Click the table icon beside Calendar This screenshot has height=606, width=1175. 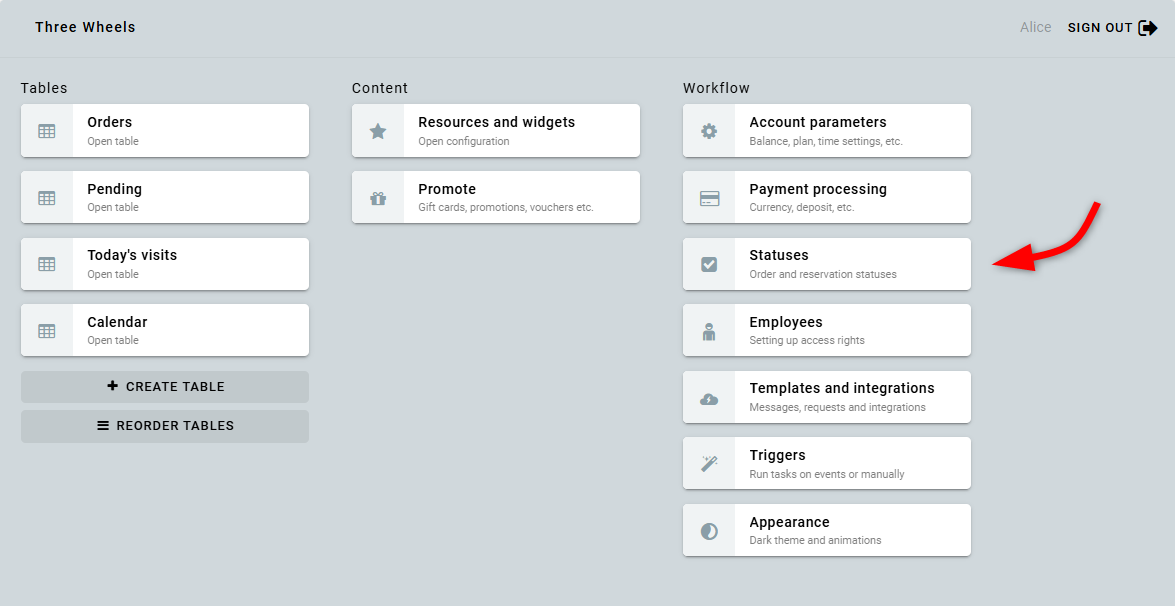tap(47, 331)
